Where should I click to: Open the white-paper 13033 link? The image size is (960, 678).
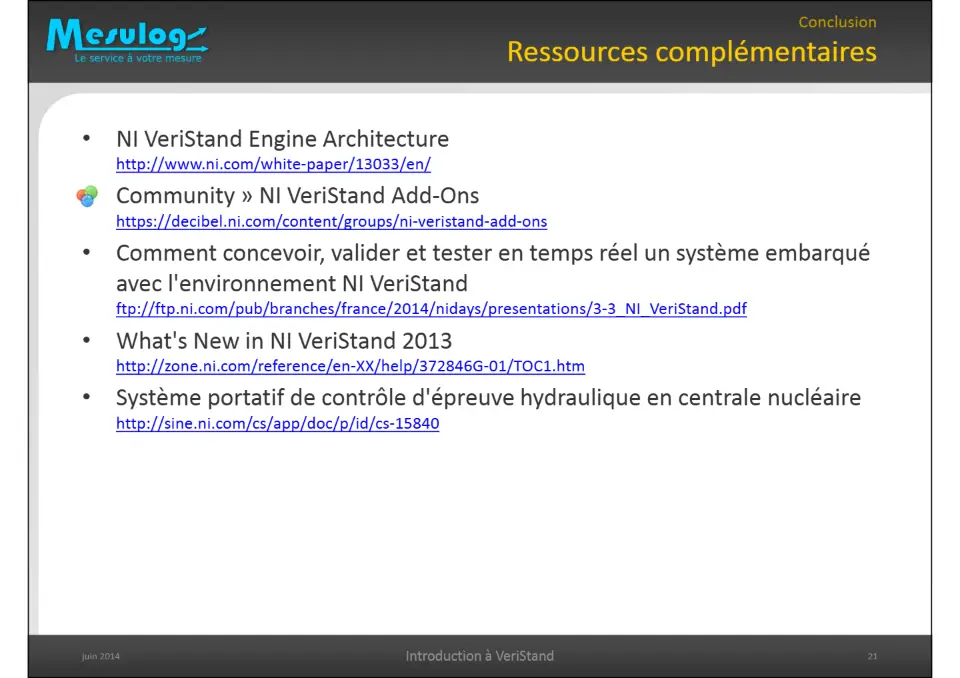273,164
